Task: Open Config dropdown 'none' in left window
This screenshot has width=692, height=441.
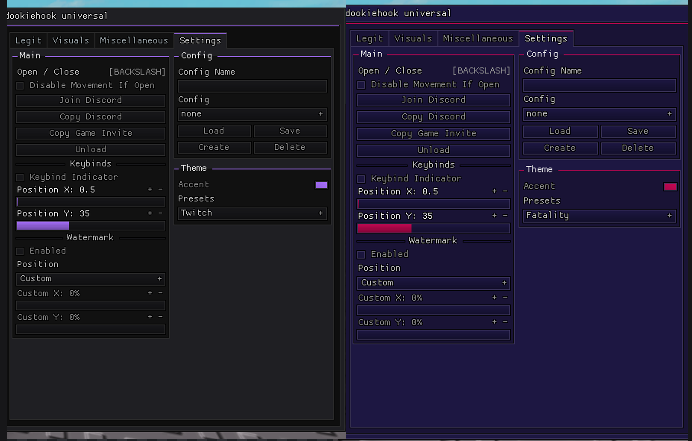Action: pos(252,114)
